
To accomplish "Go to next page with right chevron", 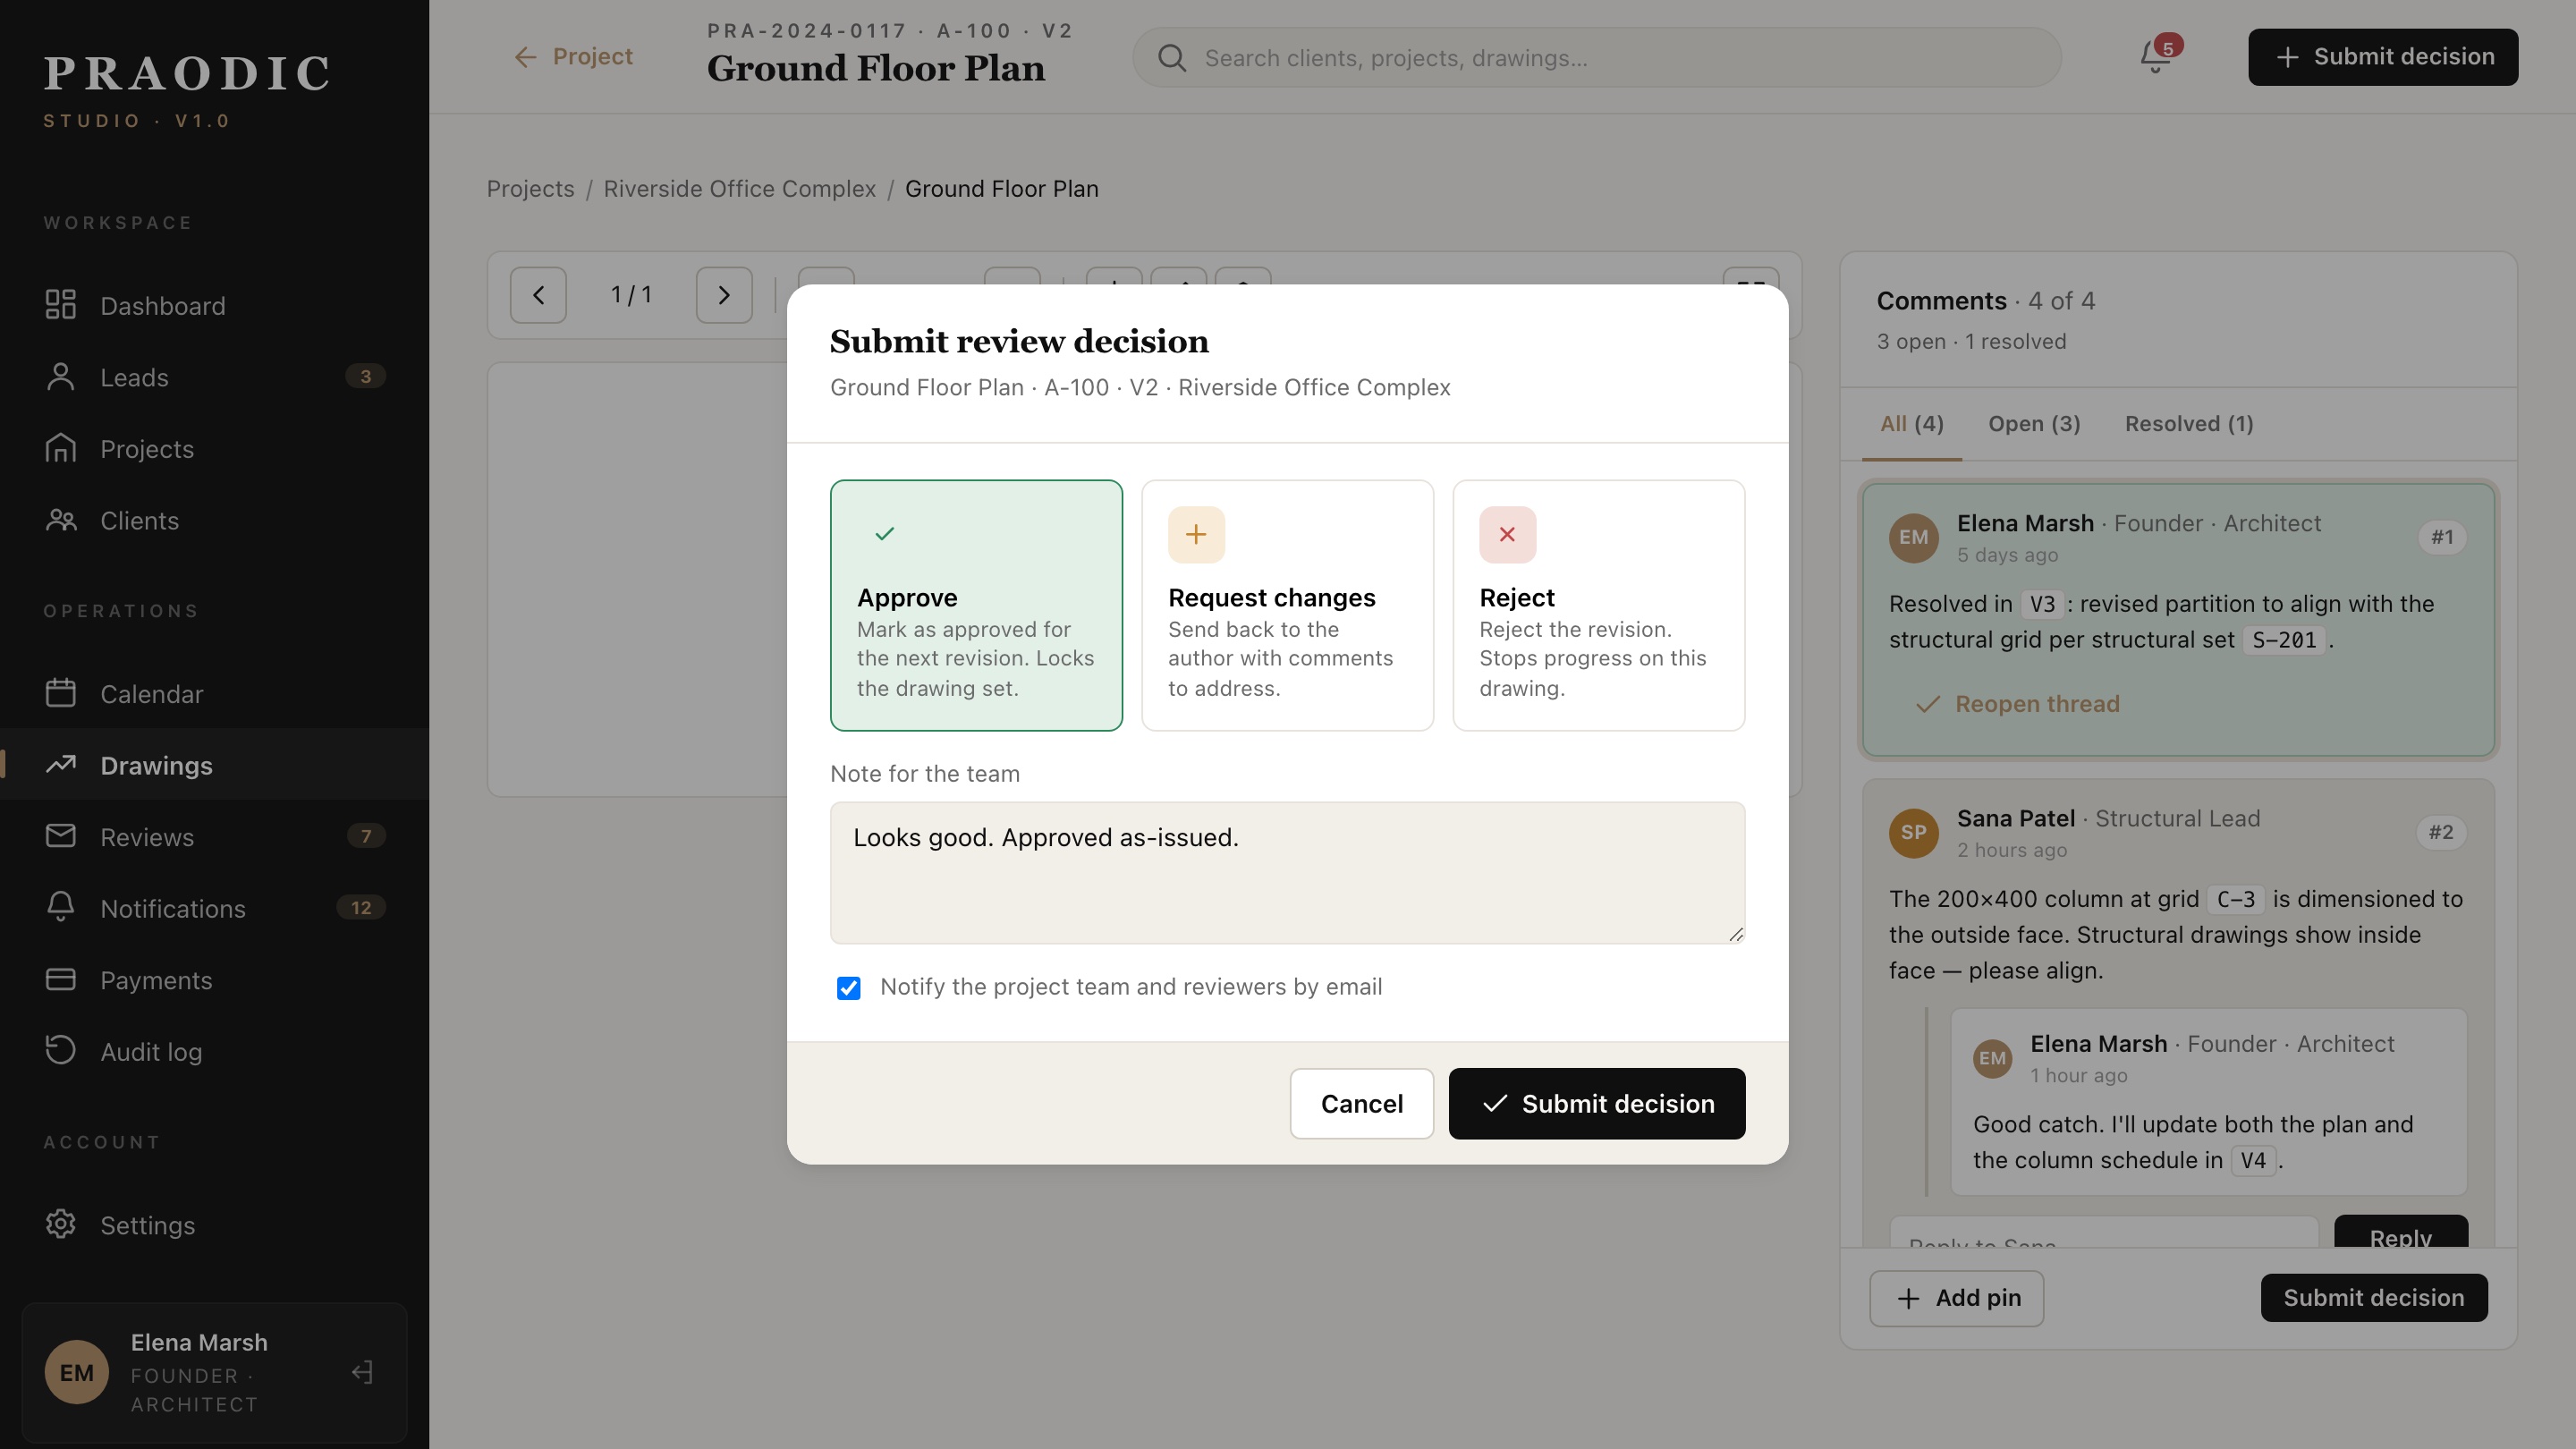I will [724, 295].
